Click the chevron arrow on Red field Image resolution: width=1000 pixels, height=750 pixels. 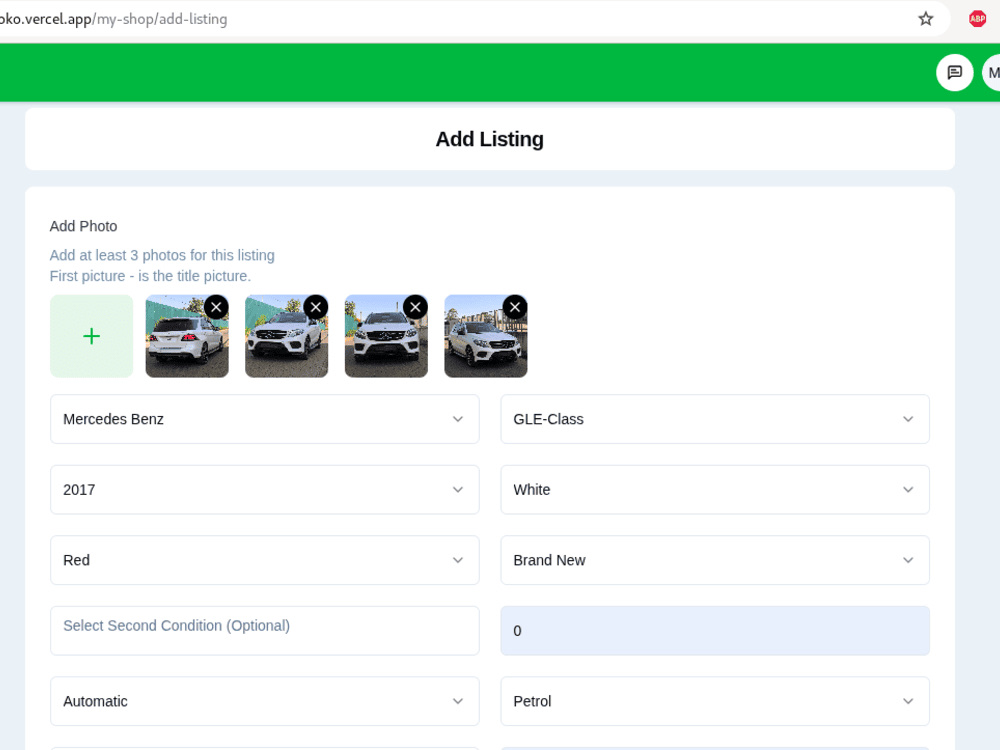(458, 560)
